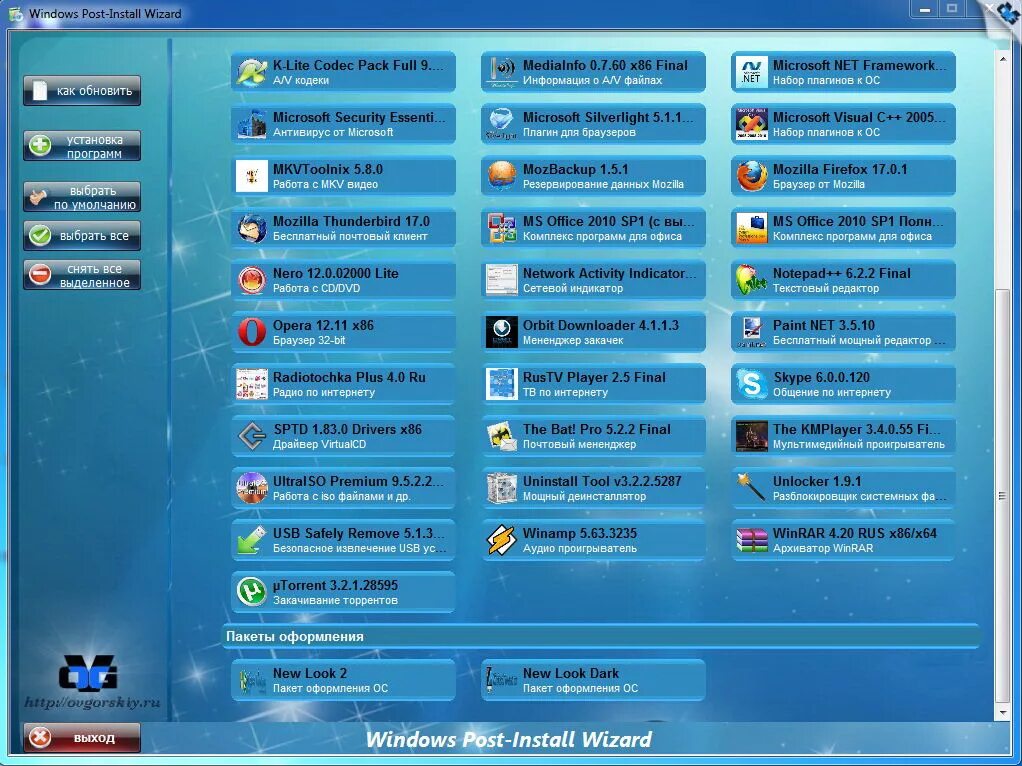The height and width of the screenshot is (766, 1022).
Task: Click 'Браузер 32-bit' description text
Action: click(x=309, y=340)
